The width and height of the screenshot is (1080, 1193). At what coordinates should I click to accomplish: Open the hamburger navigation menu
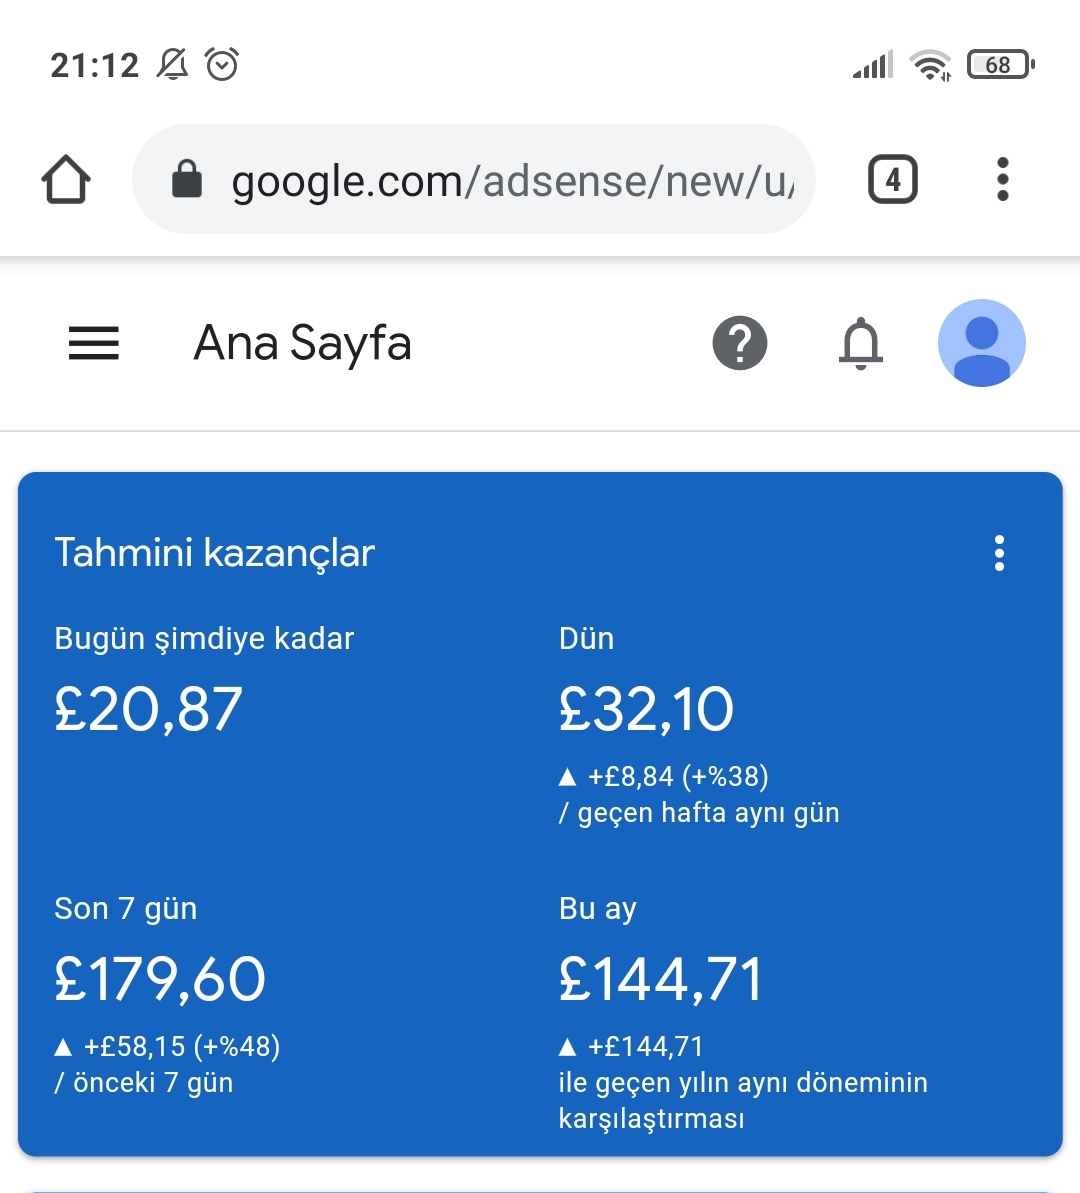pyautogui.click(x=94, y=343)
